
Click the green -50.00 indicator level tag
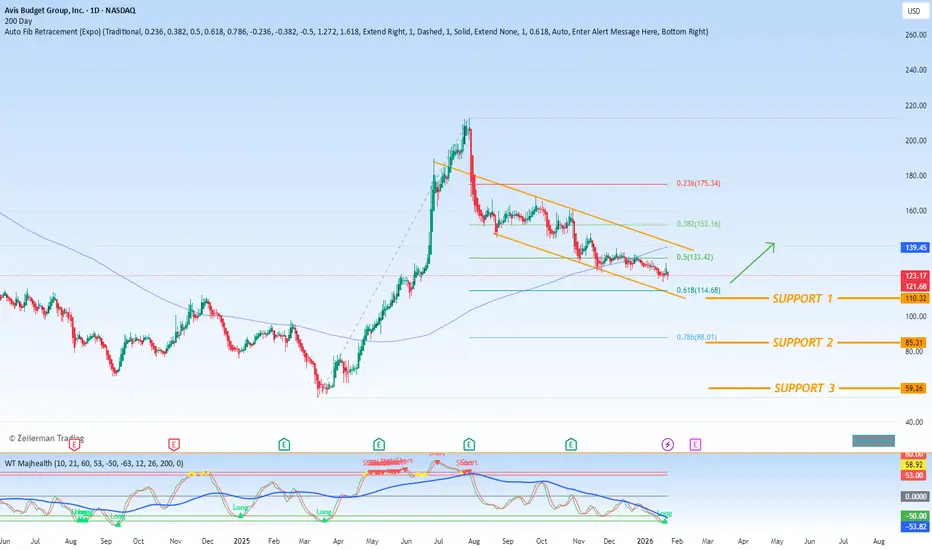915,516
